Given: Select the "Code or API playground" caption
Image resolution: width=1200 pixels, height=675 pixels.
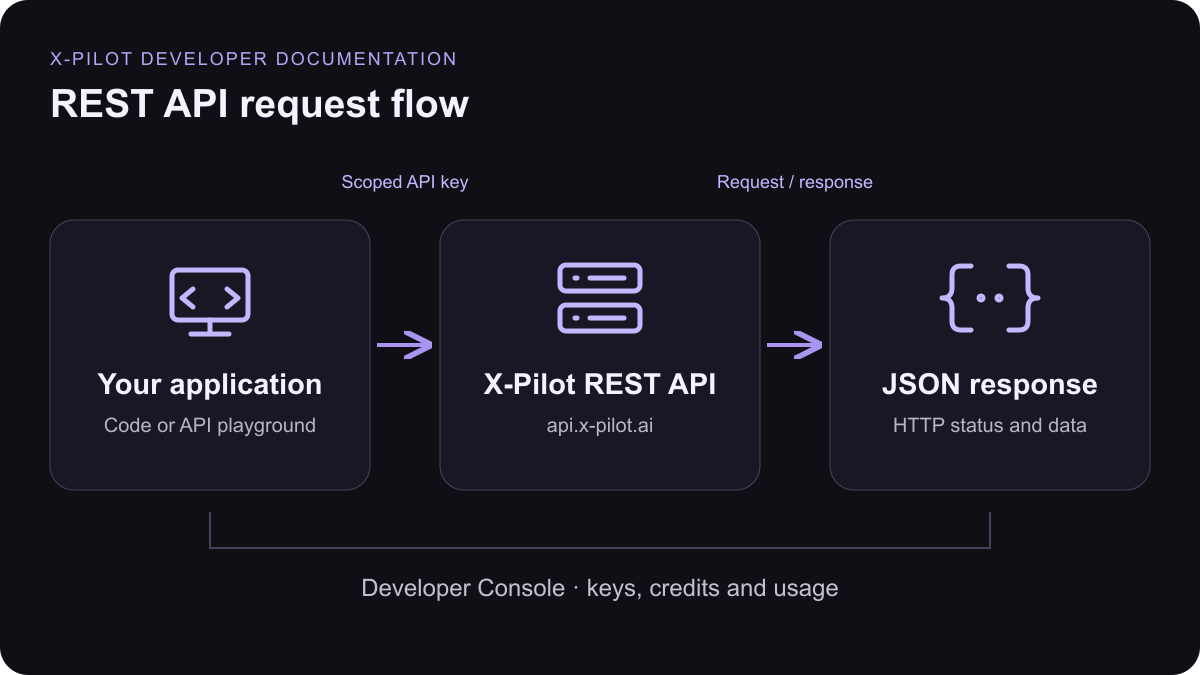Looking at the screenshot, I should (210, 425).
